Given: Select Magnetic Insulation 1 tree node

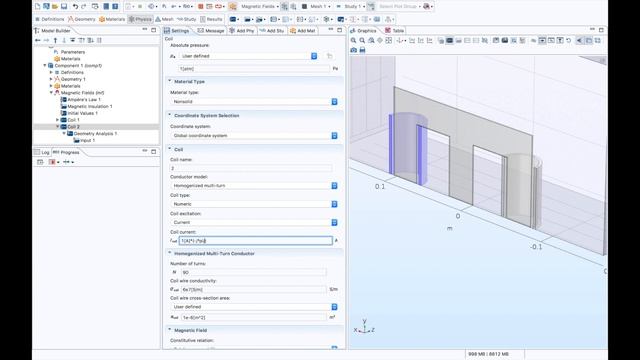Looking at the screenshot, I should pos(86,107).
